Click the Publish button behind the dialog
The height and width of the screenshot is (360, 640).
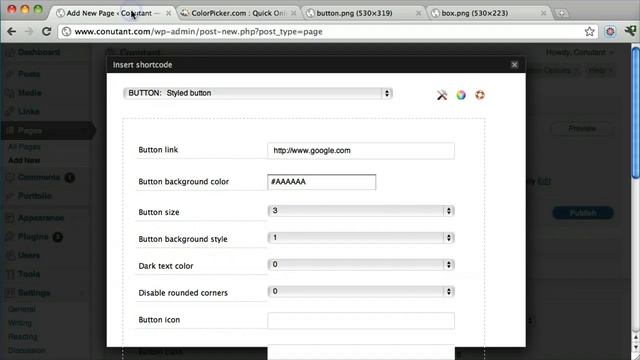point(583,213)
